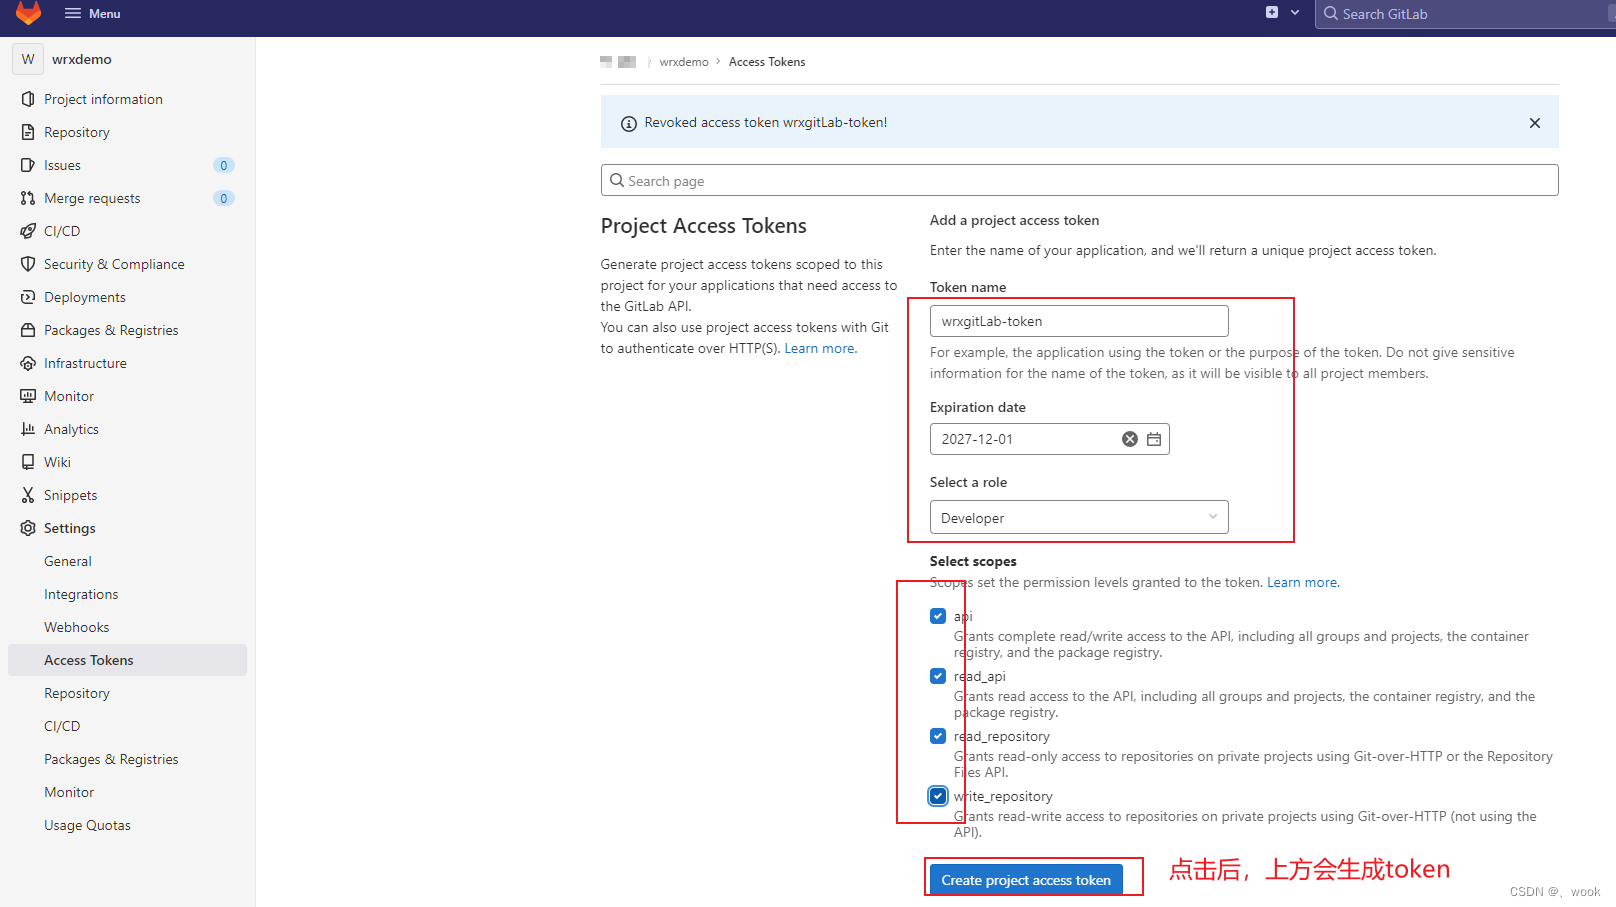1616x907 pixels.
Task: Click the Project information icon
Action: (x=28, y=99)
